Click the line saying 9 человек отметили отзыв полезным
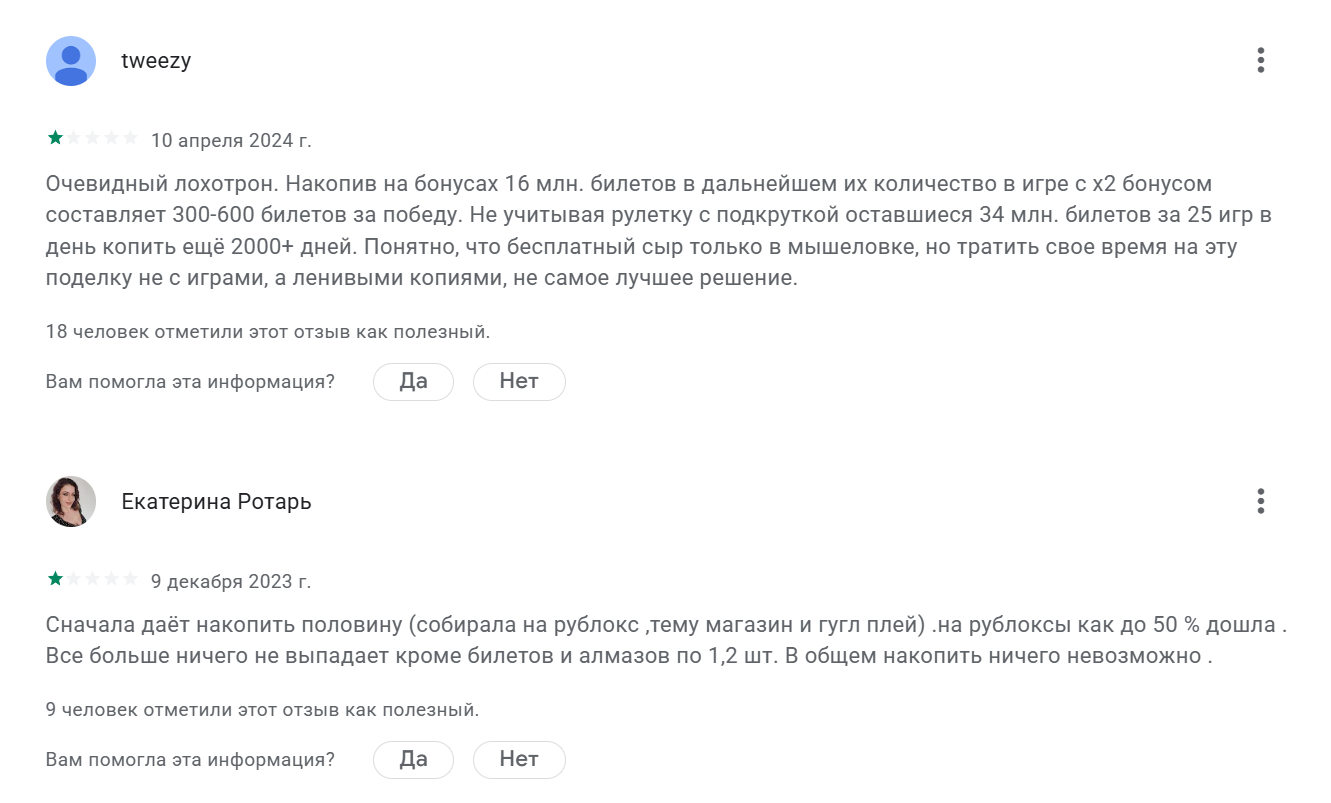The image size is (1331, 803). [263, 710]
